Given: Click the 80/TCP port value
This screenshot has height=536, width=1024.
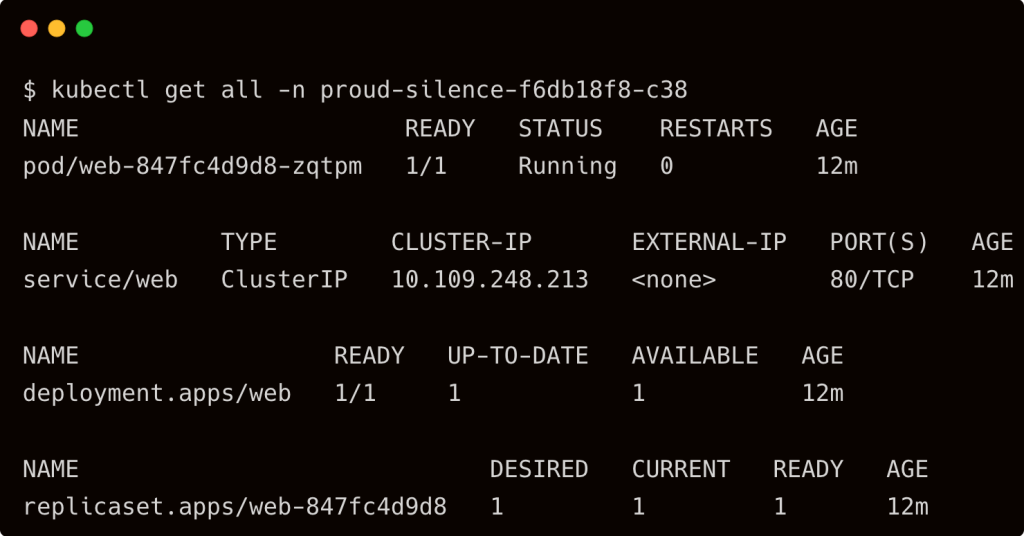Looking at the screenshot, I should (872, 279).
